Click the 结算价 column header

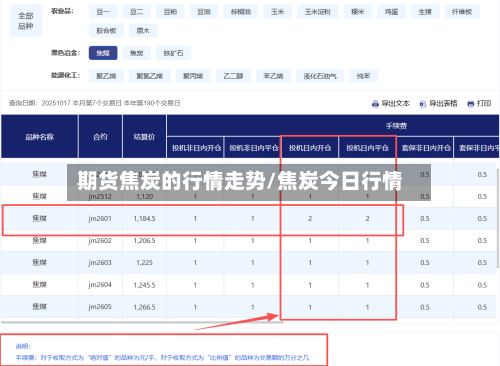pyautogui.click(x=144, y=137)
